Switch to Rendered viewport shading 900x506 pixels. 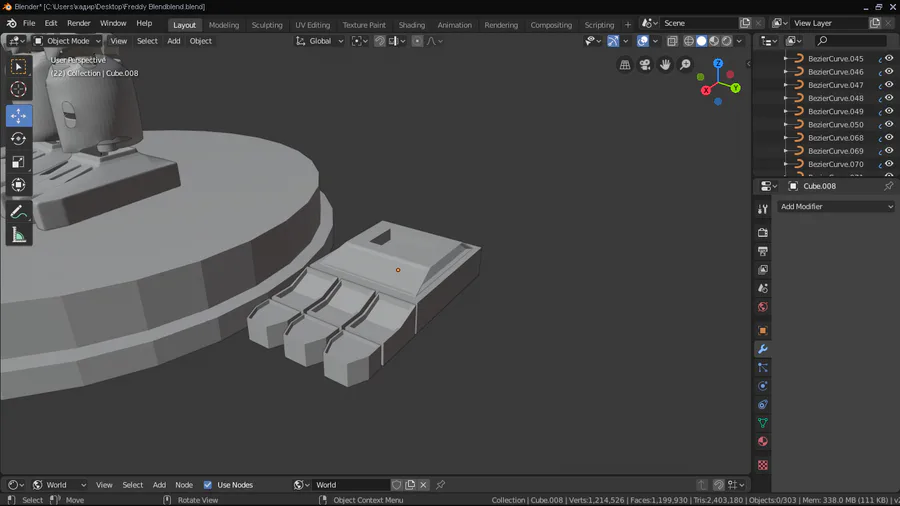(x=727, y=41)
